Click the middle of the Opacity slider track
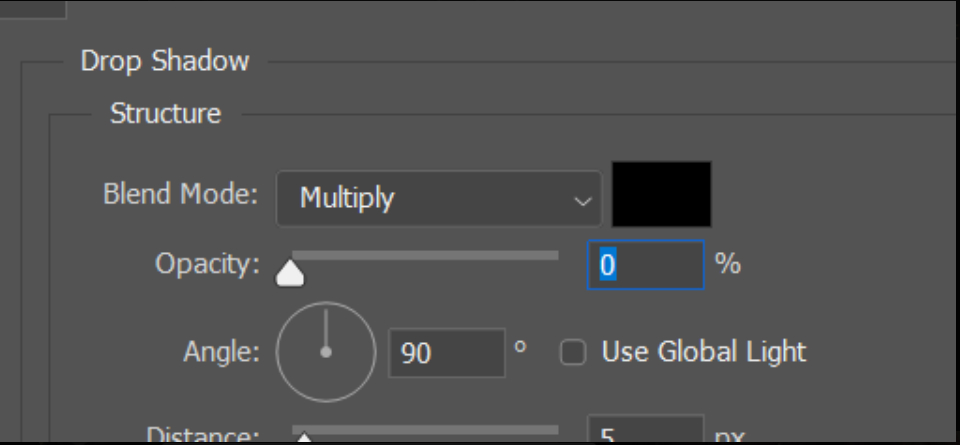Screen dimensions: 960x445 point(425,256)
